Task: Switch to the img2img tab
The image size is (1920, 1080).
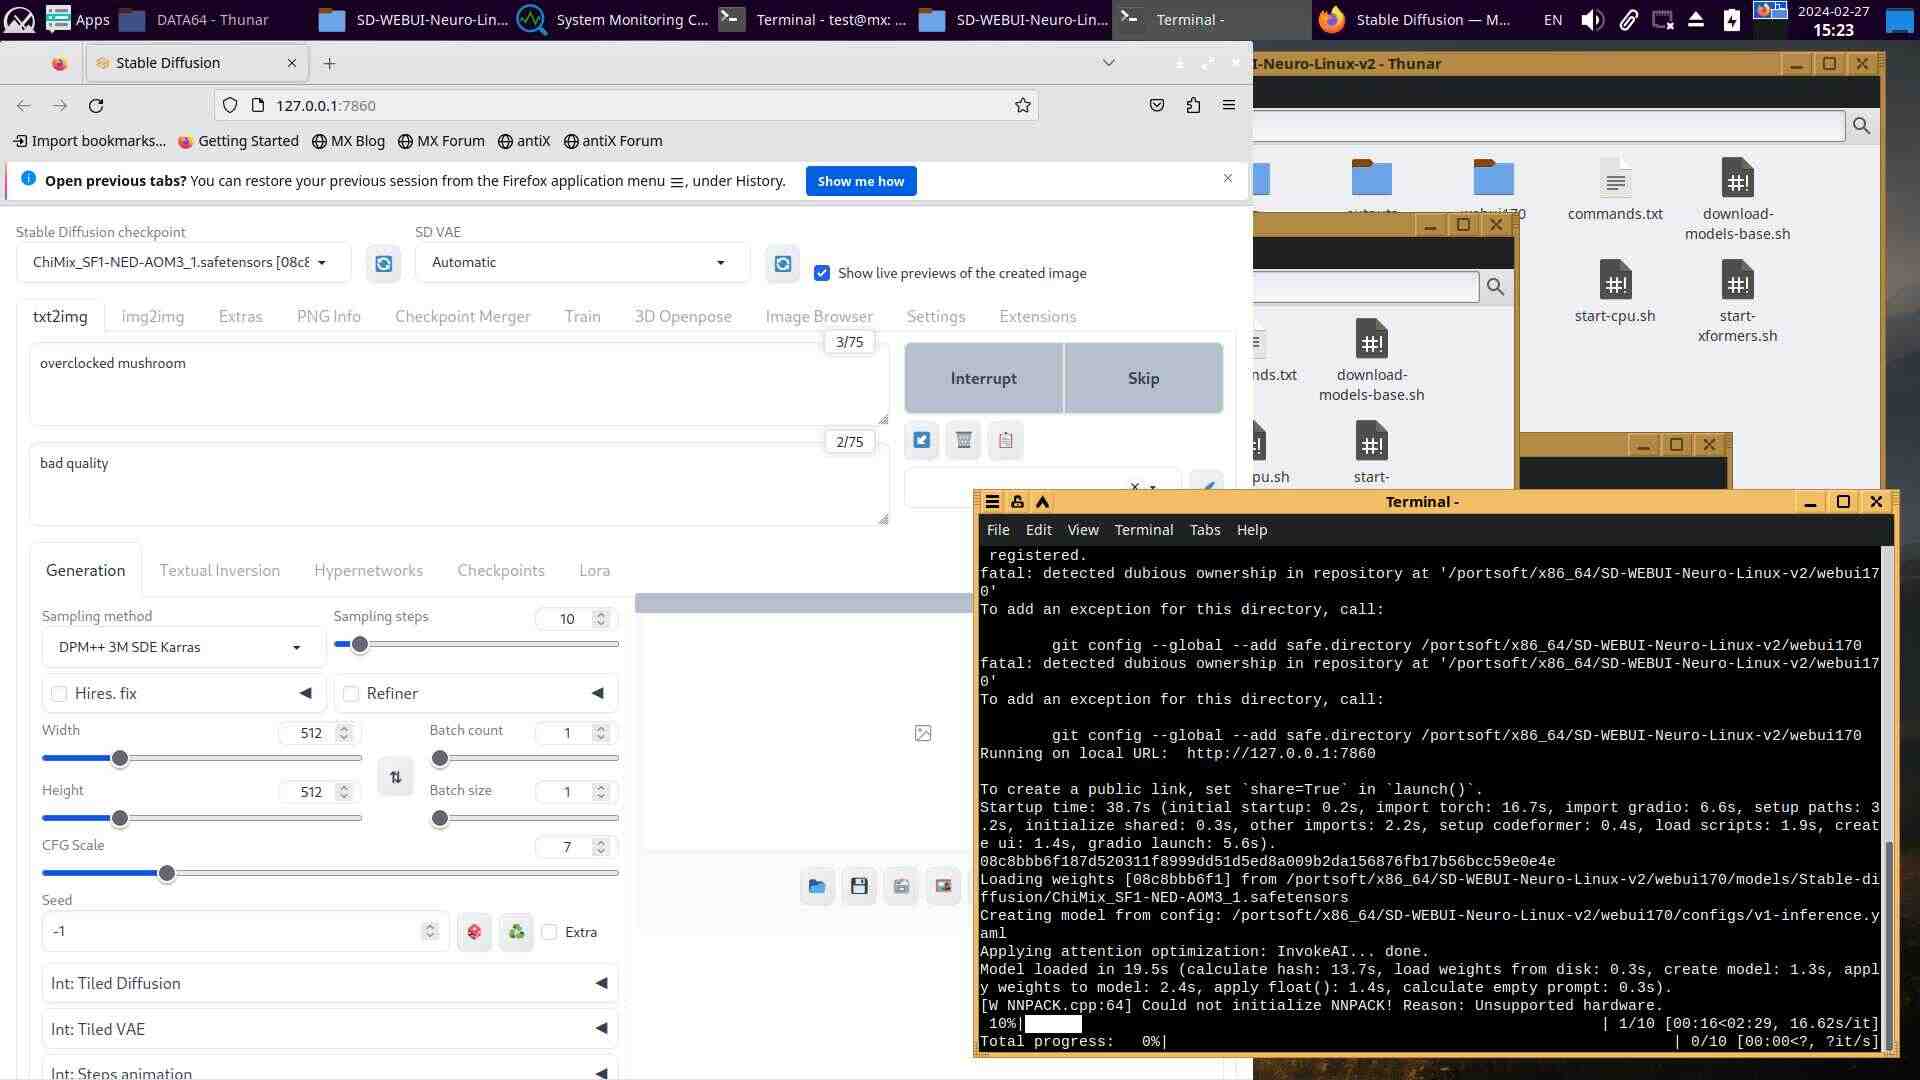Action: pyautogui.click(x=152, y=316)
